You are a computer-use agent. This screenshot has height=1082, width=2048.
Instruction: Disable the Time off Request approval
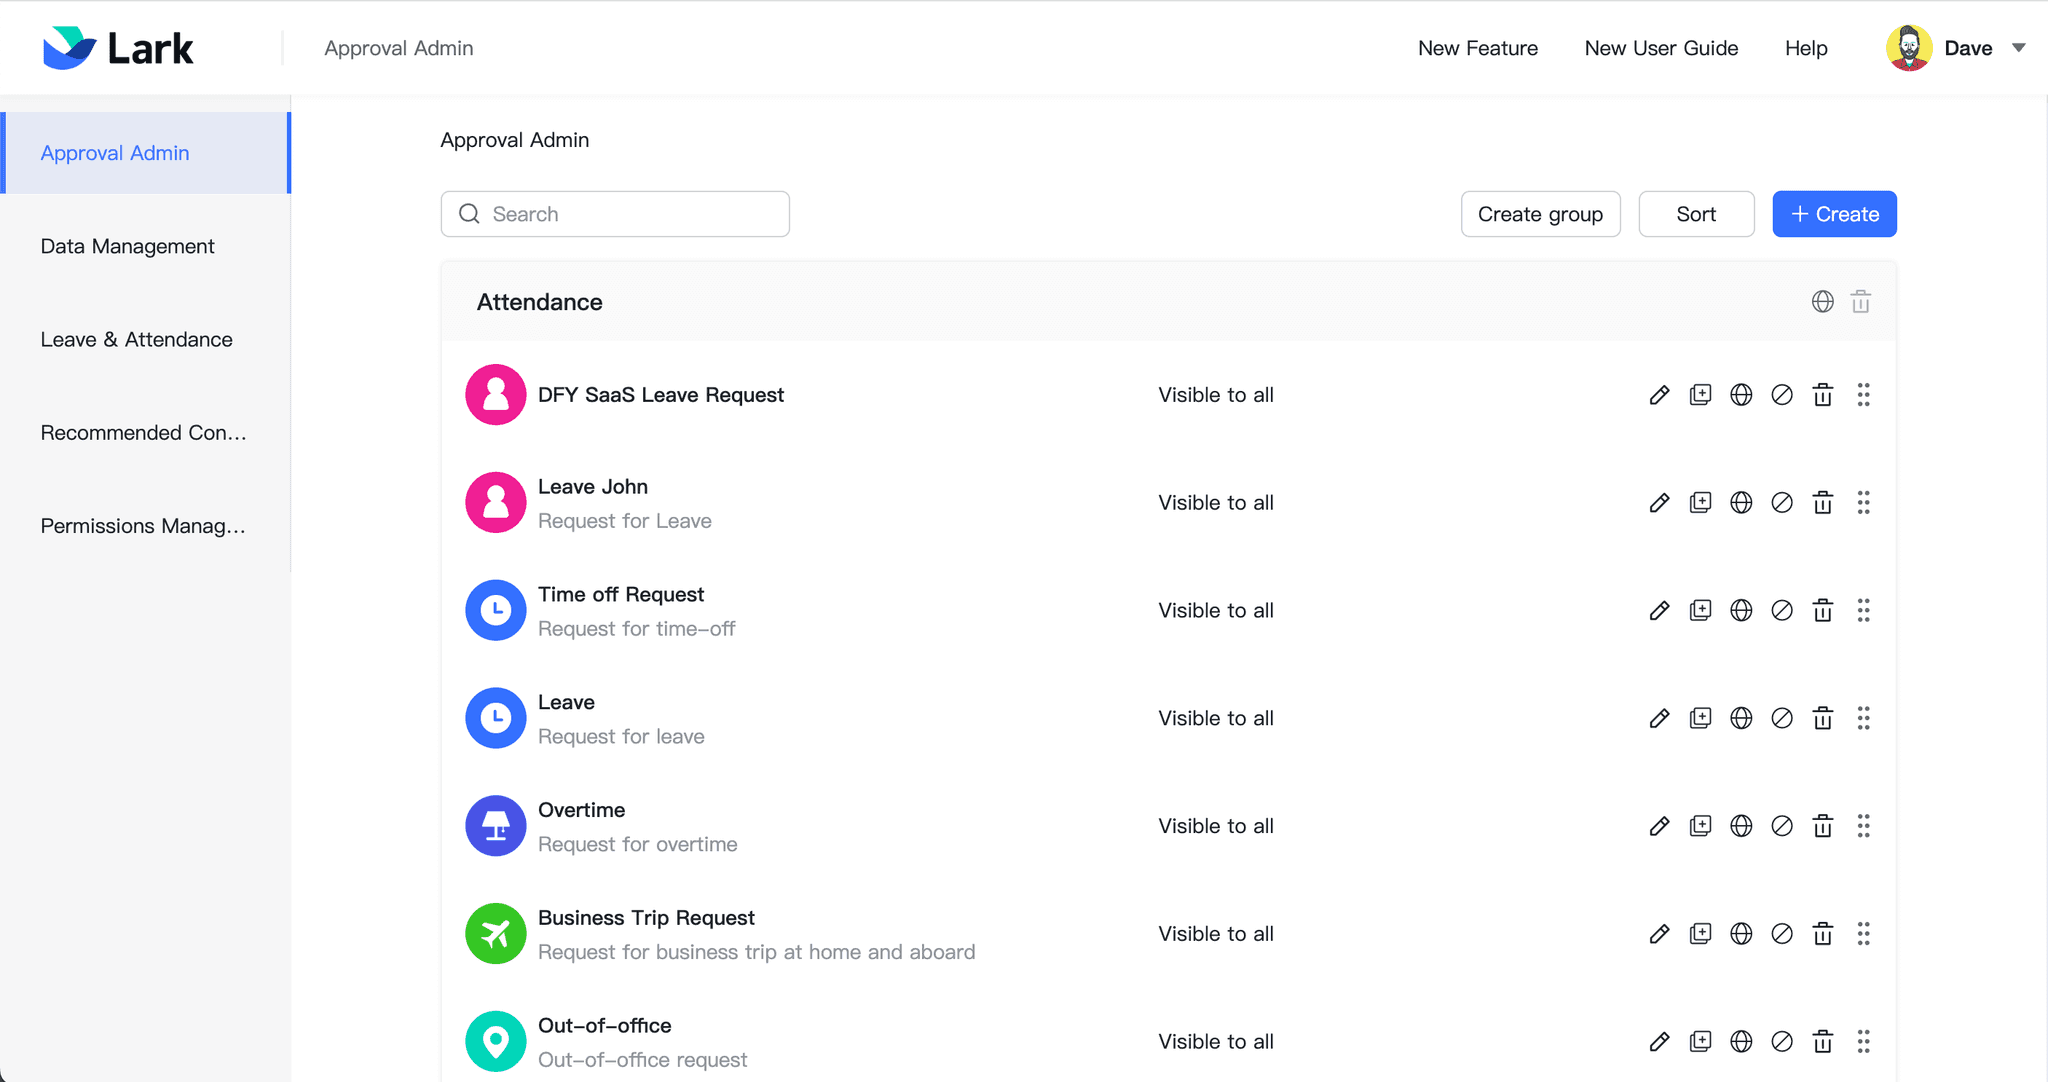click(1783, 610)
